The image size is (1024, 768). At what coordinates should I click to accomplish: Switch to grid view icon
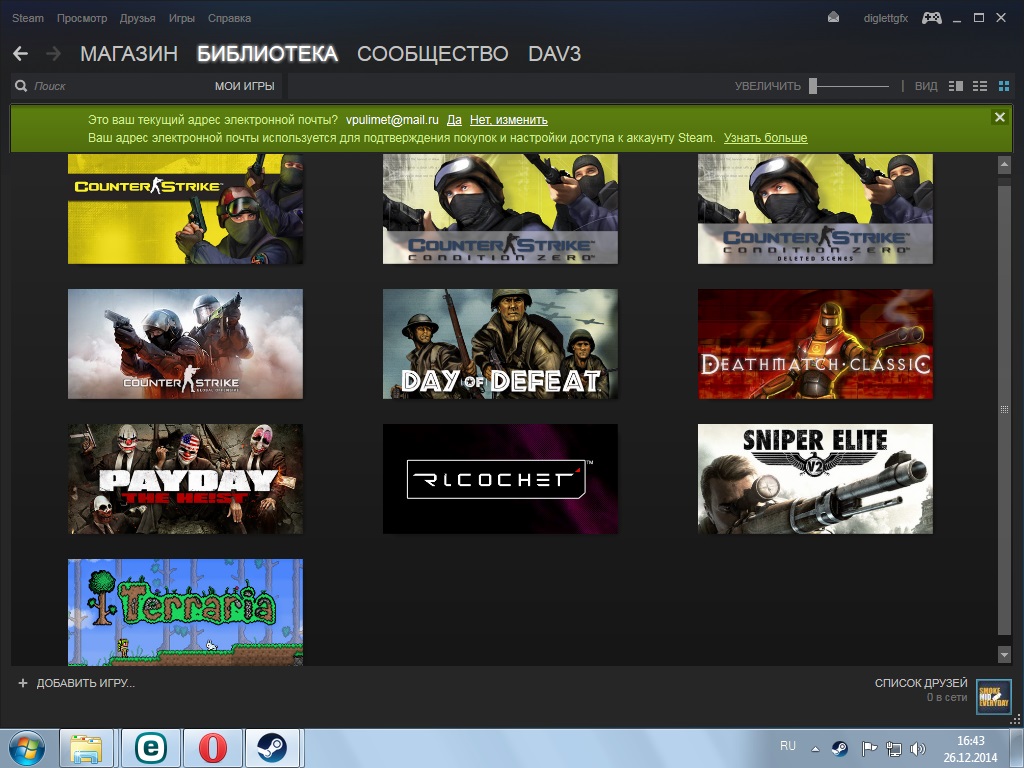pos(1004,86)
